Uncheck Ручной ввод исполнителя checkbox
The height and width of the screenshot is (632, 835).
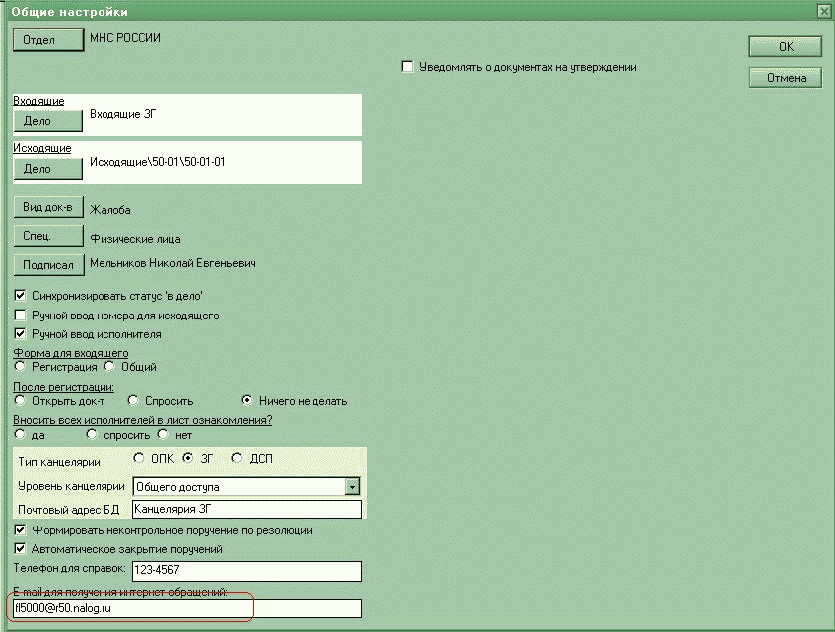(x=21, y=334)
